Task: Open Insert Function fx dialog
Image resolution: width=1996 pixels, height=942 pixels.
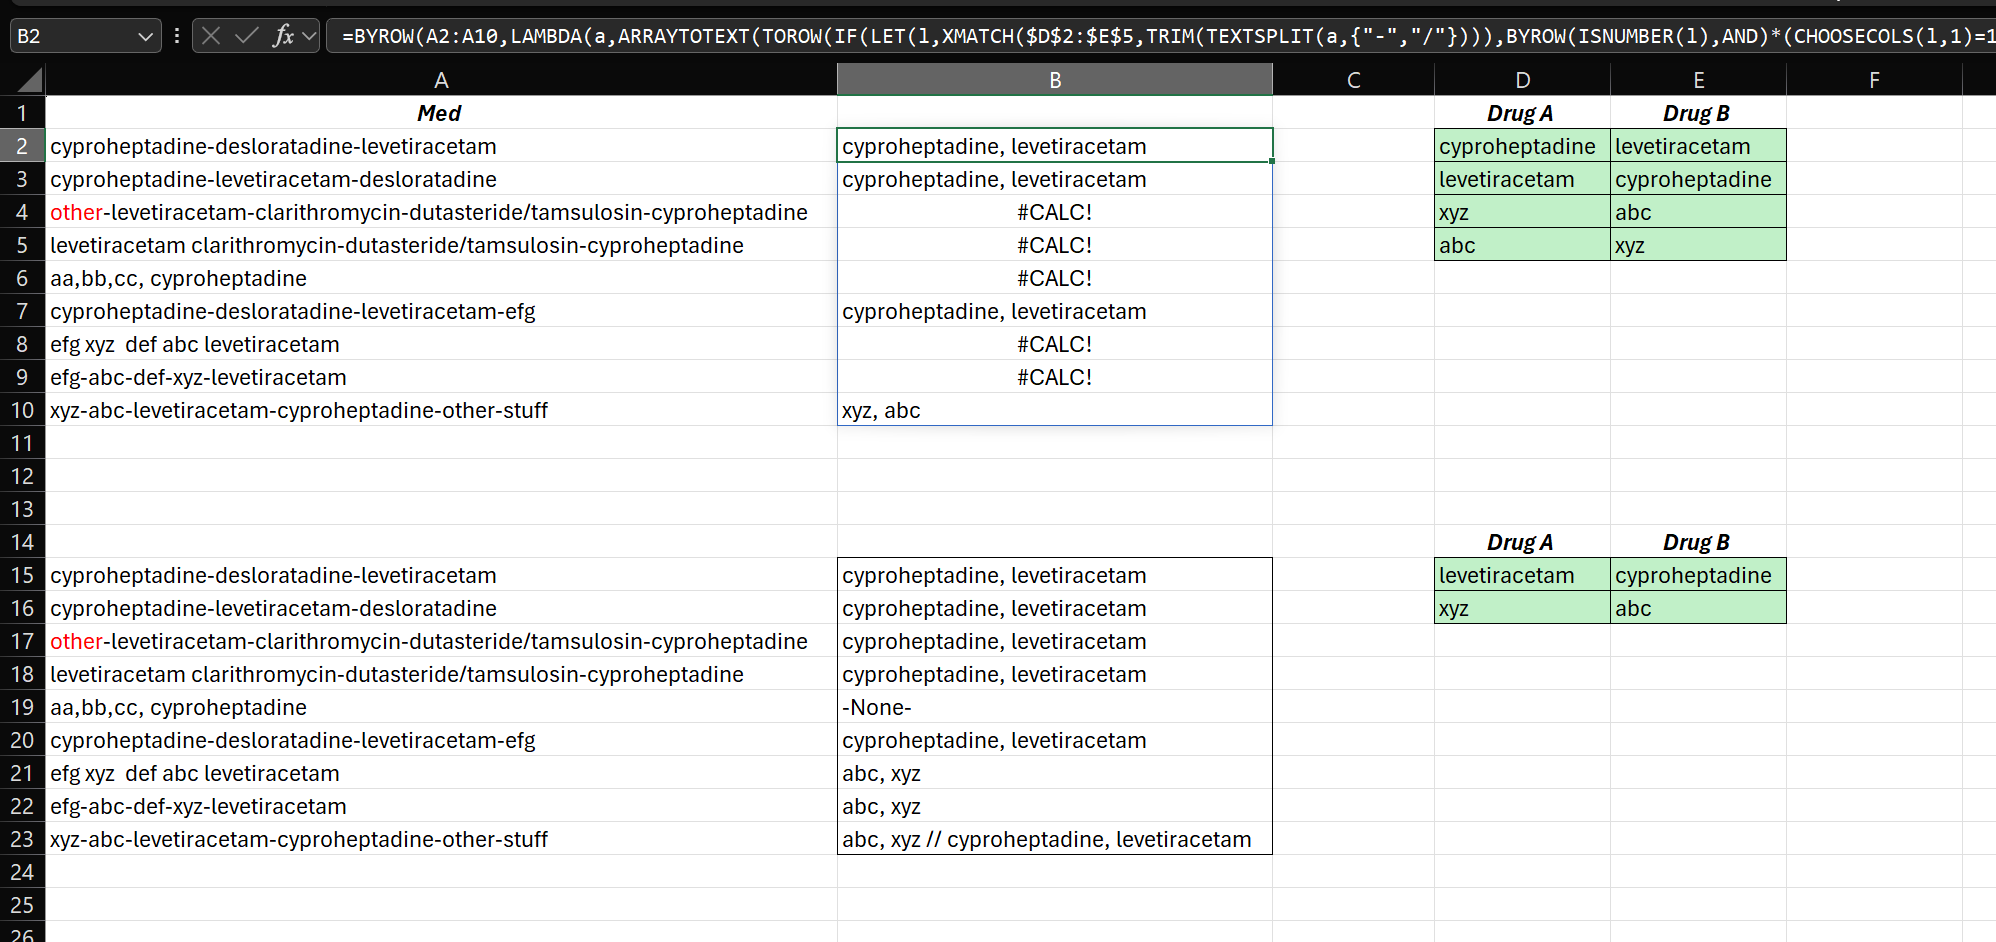Action: (284, 36)
